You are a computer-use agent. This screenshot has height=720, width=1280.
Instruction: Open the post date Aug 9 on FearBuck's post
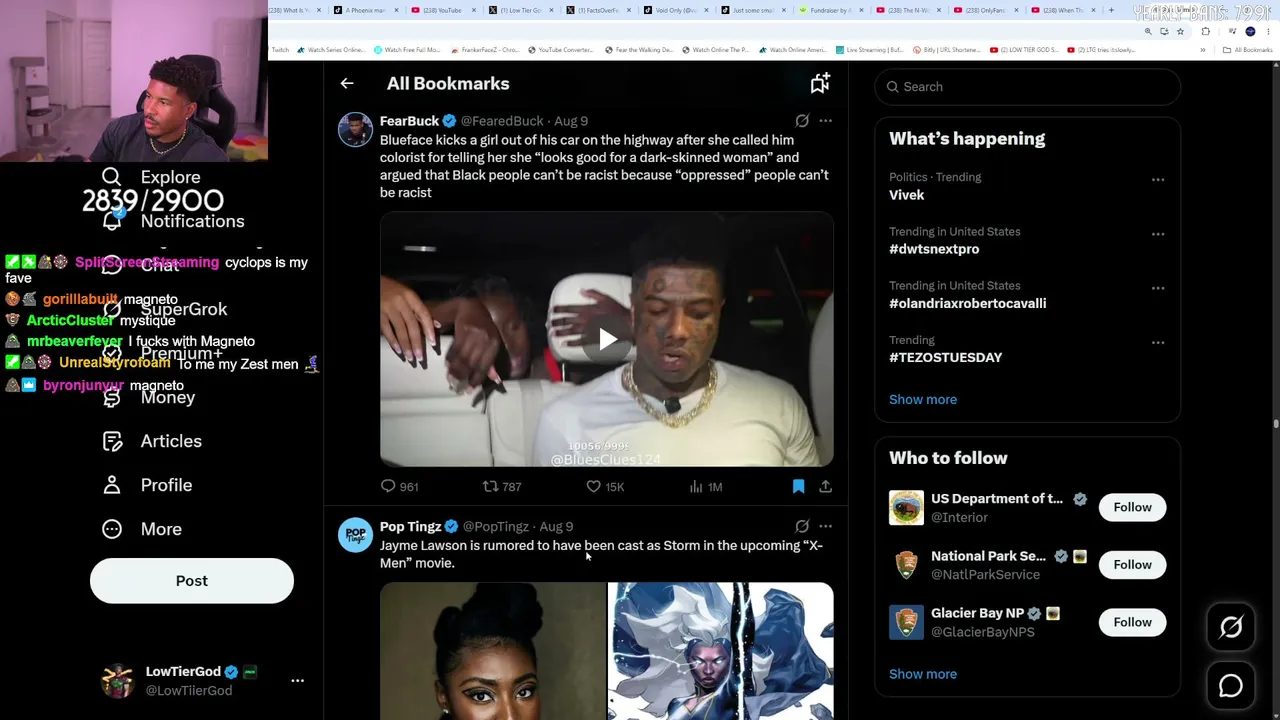pos(571,121)
